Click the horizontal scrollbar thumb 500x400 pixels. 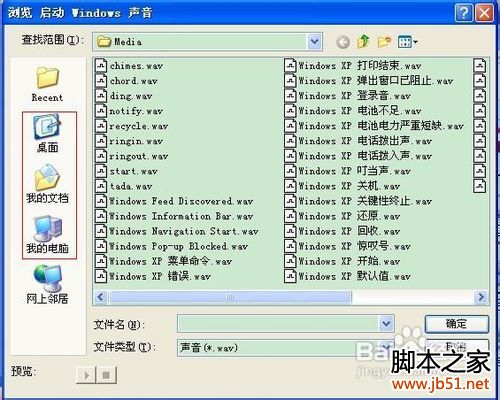click(230, 297)
